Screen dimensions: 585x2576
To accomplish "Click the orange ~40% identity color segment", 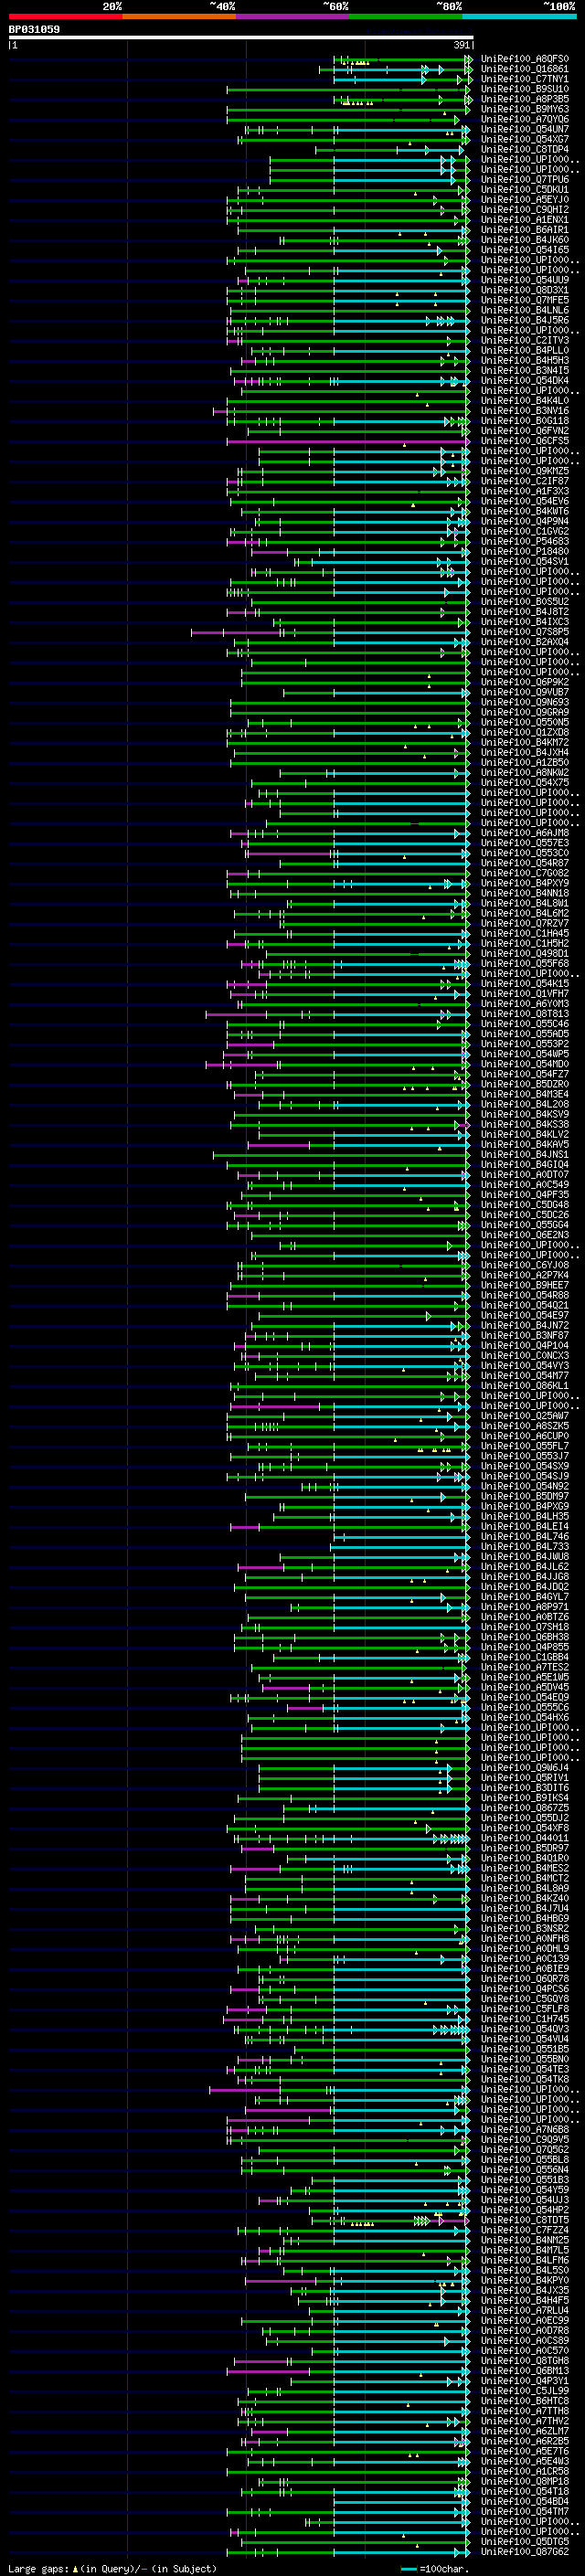I will click(x=179, y=16).
